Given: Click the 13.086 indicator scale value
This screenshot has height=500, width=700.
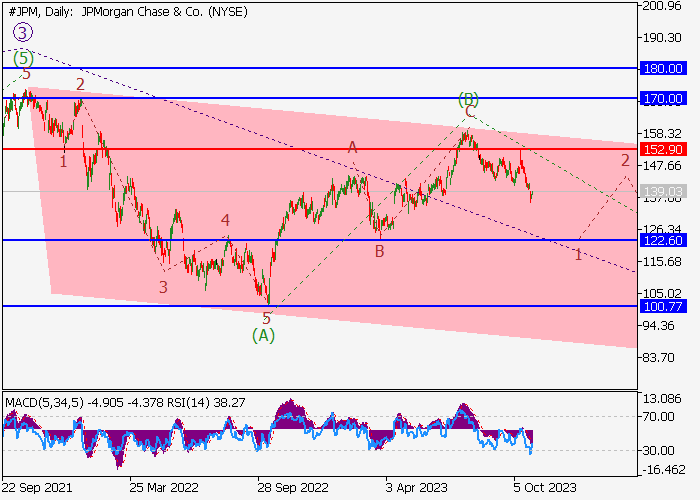Looking at the screenshot, I should 662,399.
